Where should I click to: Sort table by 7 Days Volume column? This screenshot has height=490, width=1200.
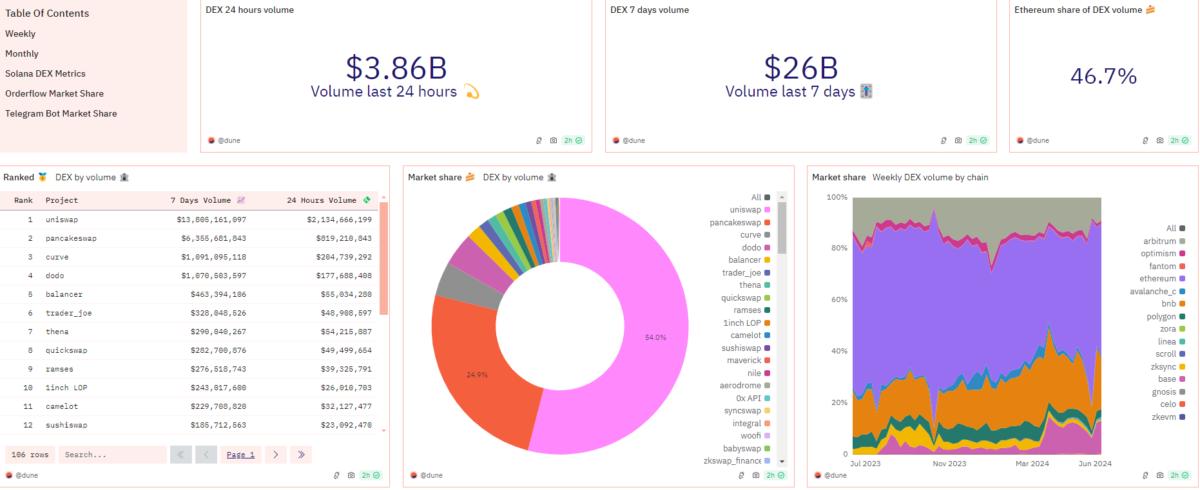tap(208, 200)
